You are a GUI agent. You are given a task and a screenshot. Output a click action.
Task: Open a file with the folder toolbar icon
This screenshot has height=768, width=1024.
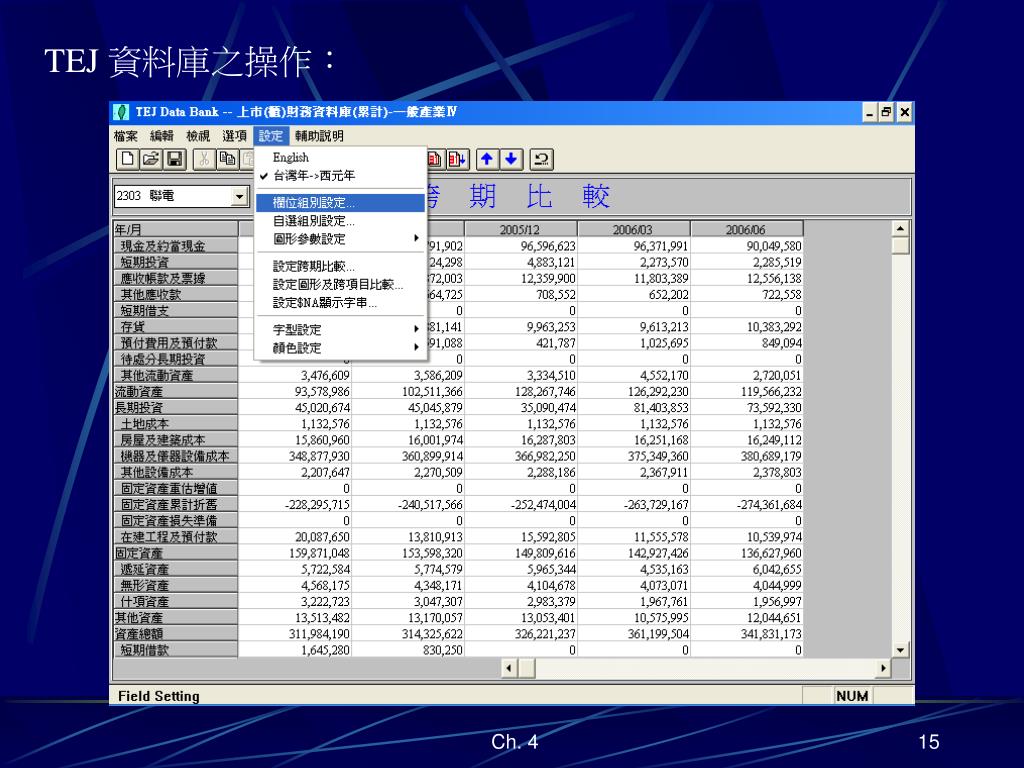151,159
